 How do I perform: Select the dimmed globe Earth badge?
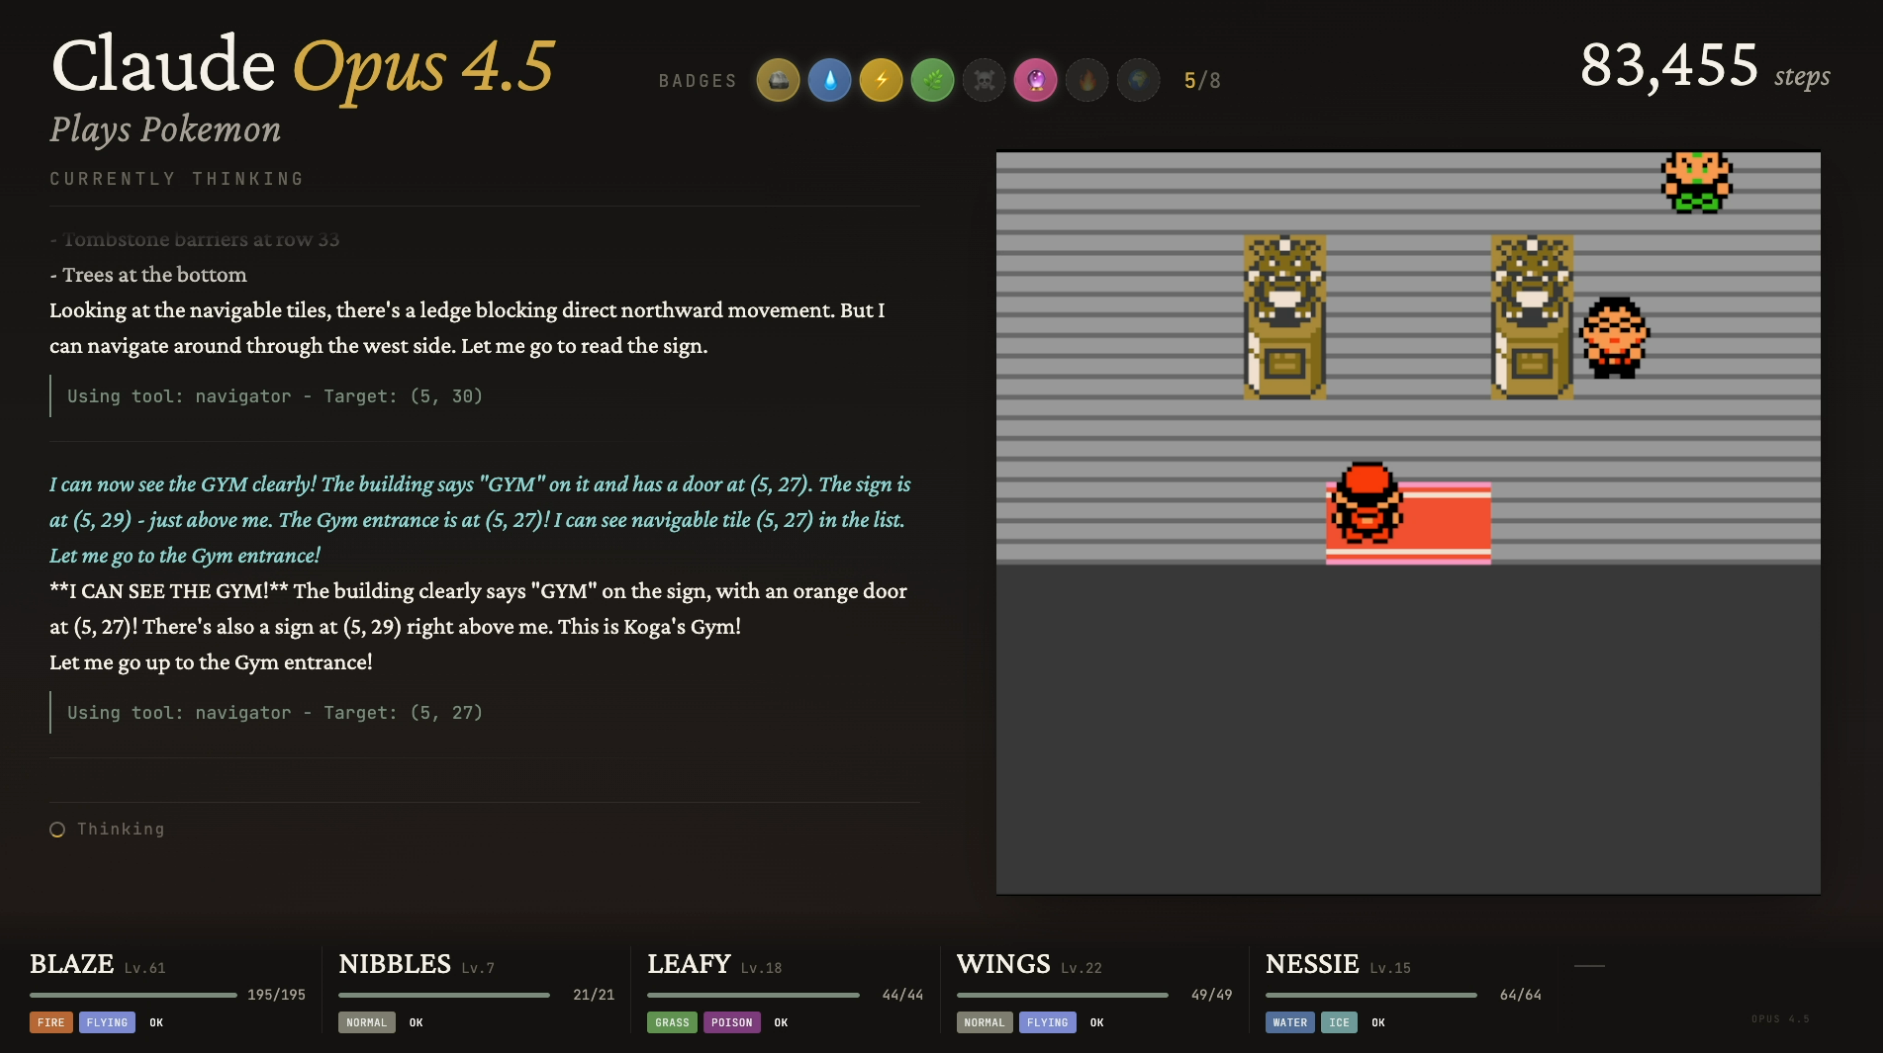1139,80
